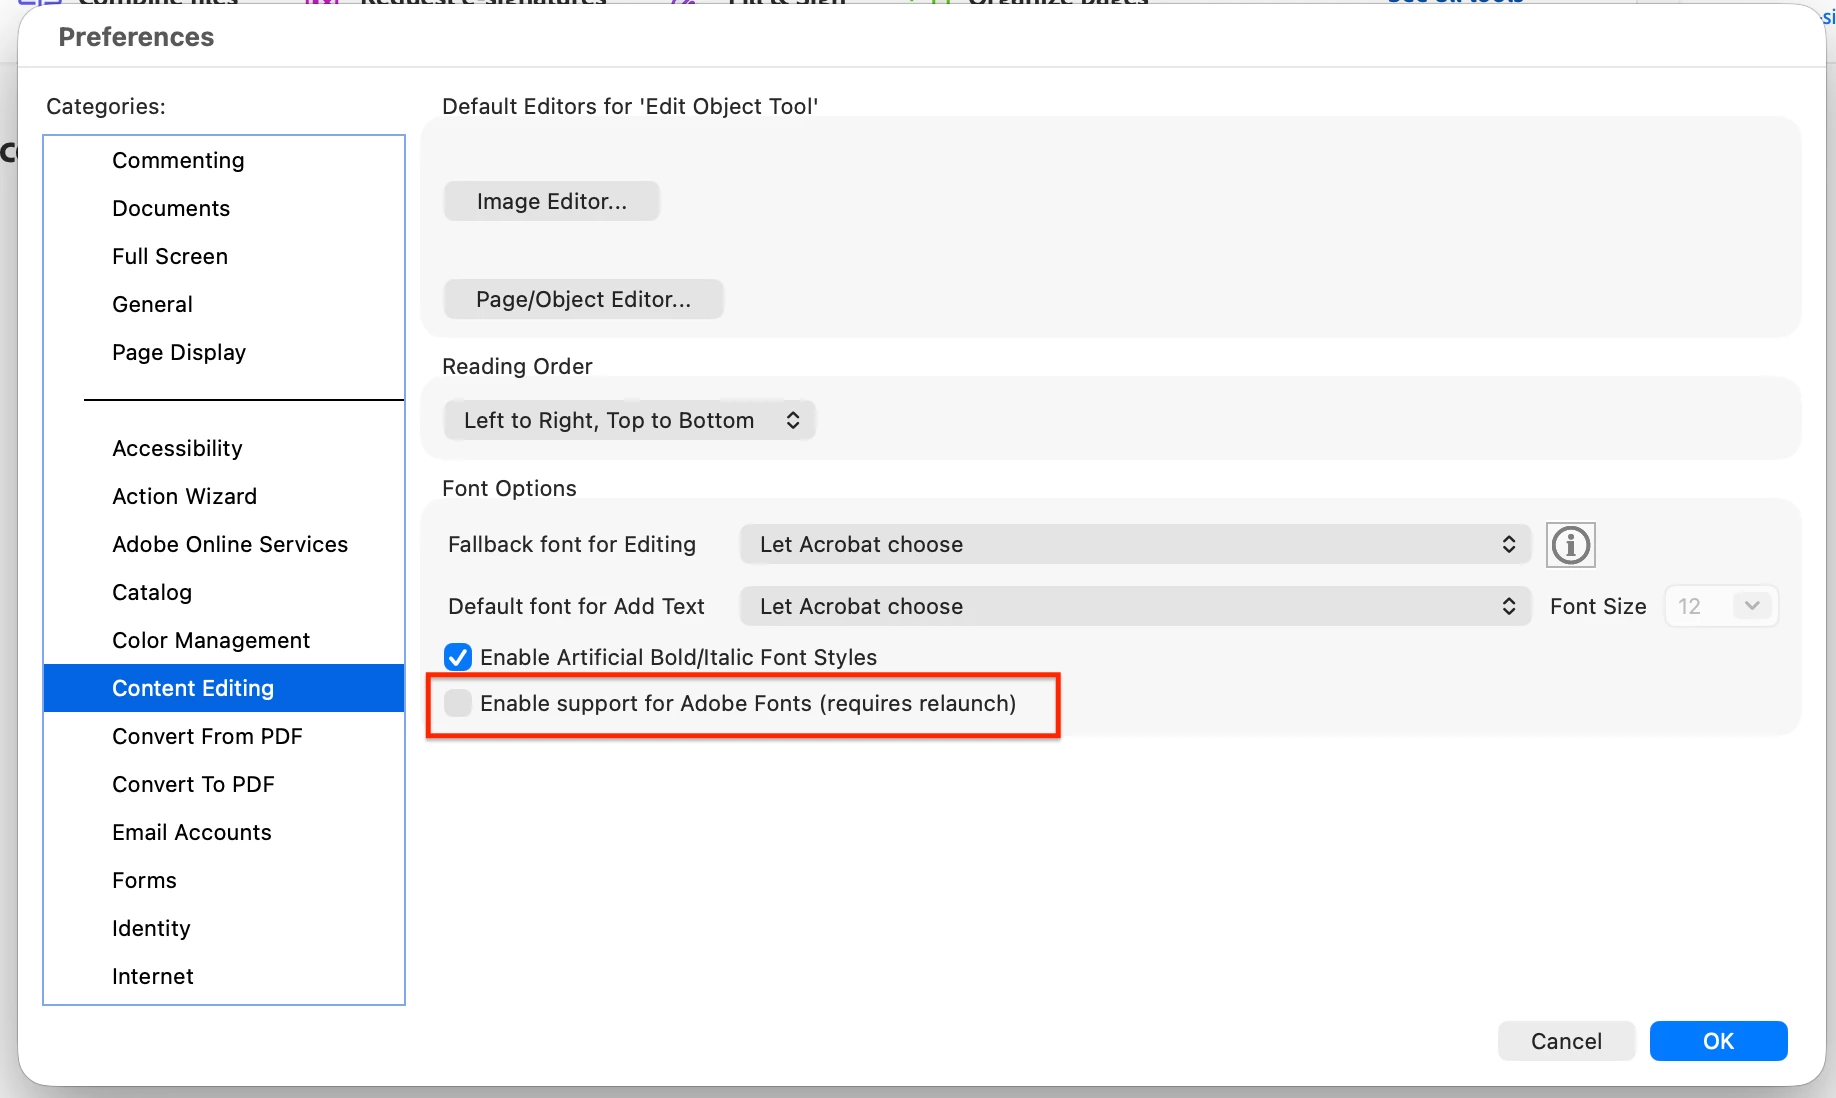Viewport: 1836px width, 1098px height.
Task: Open the Font Size combo box
Action: click(x=1721, y=606)
